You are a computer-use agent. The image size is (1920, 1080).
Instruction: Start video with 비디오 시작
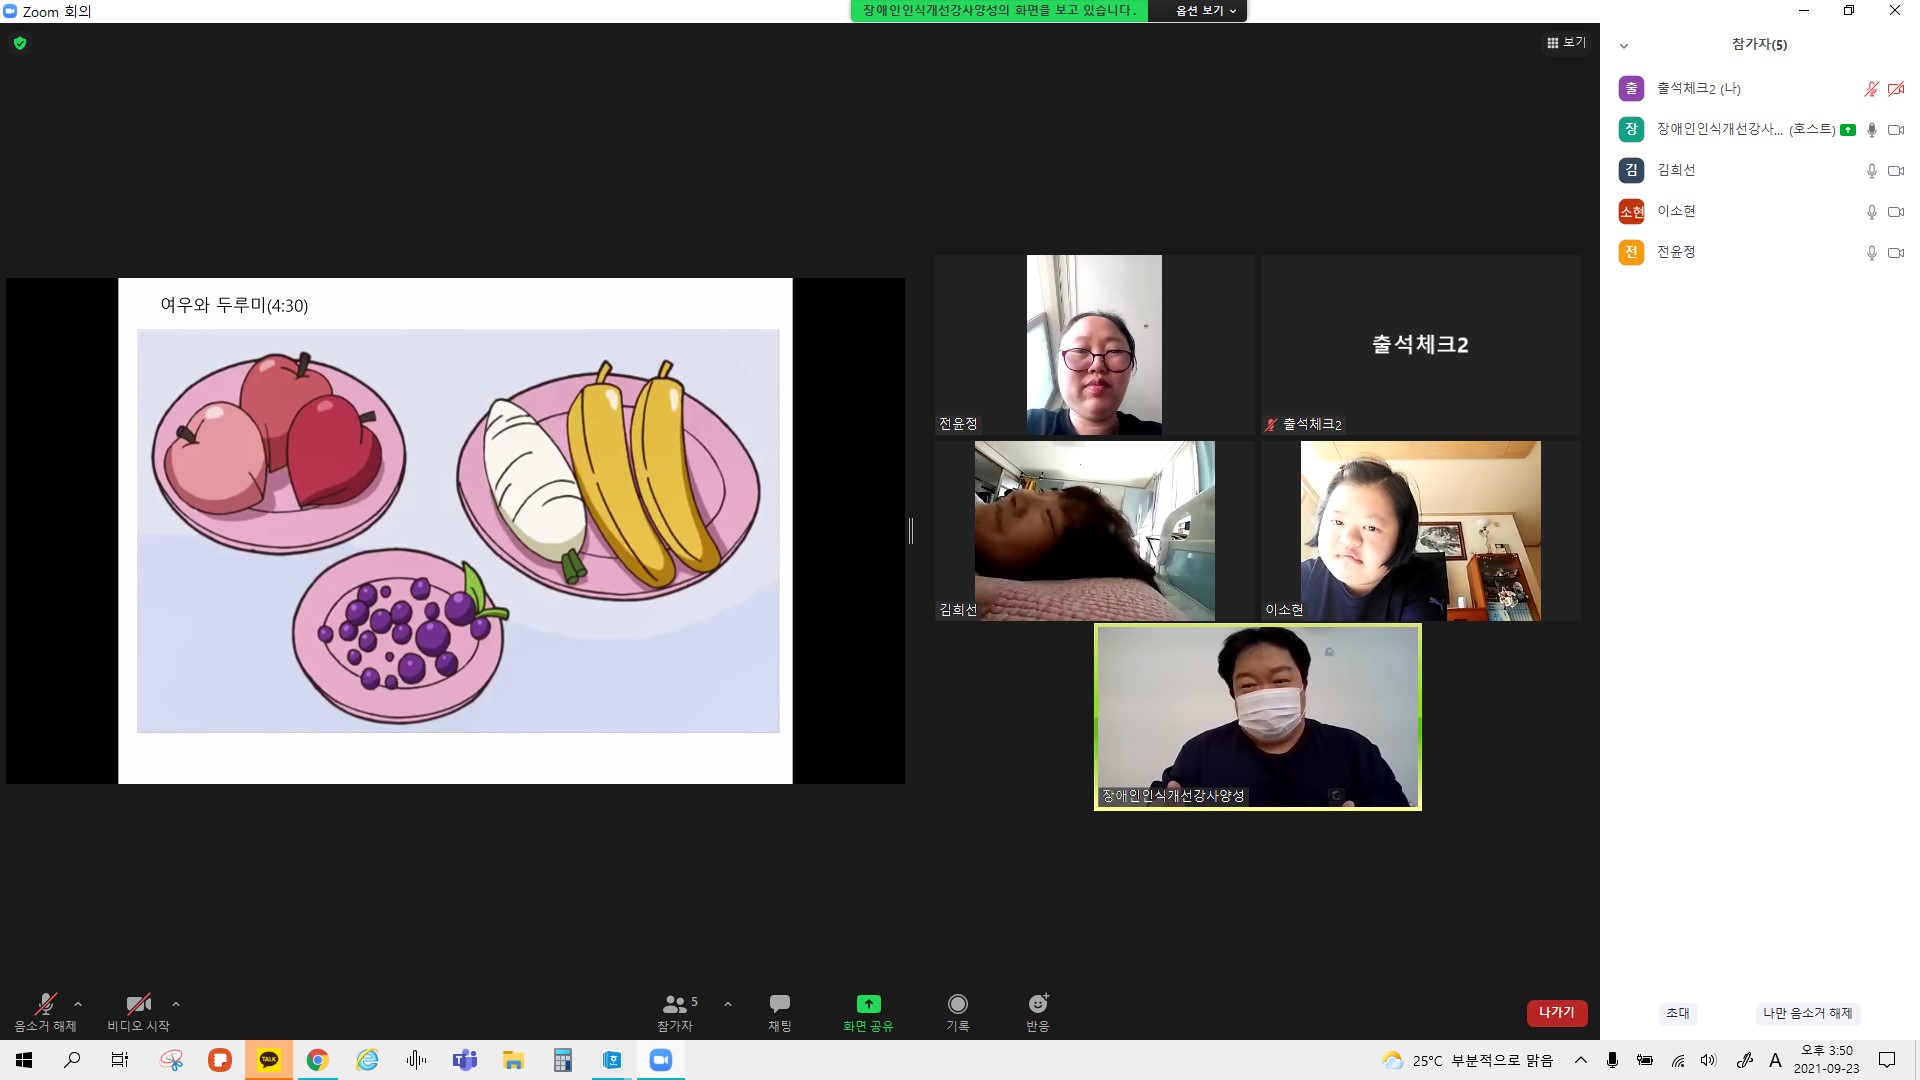click(138, 1012)
